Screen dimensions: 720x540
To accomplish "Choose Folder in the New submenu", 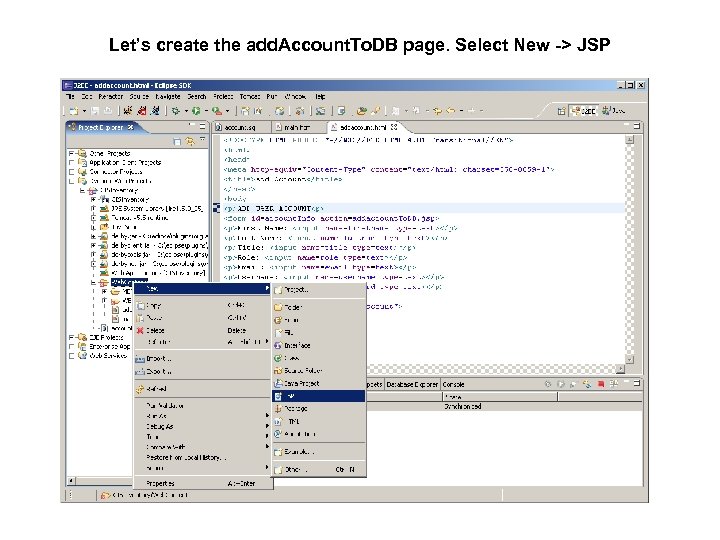I will pos(319,307).
